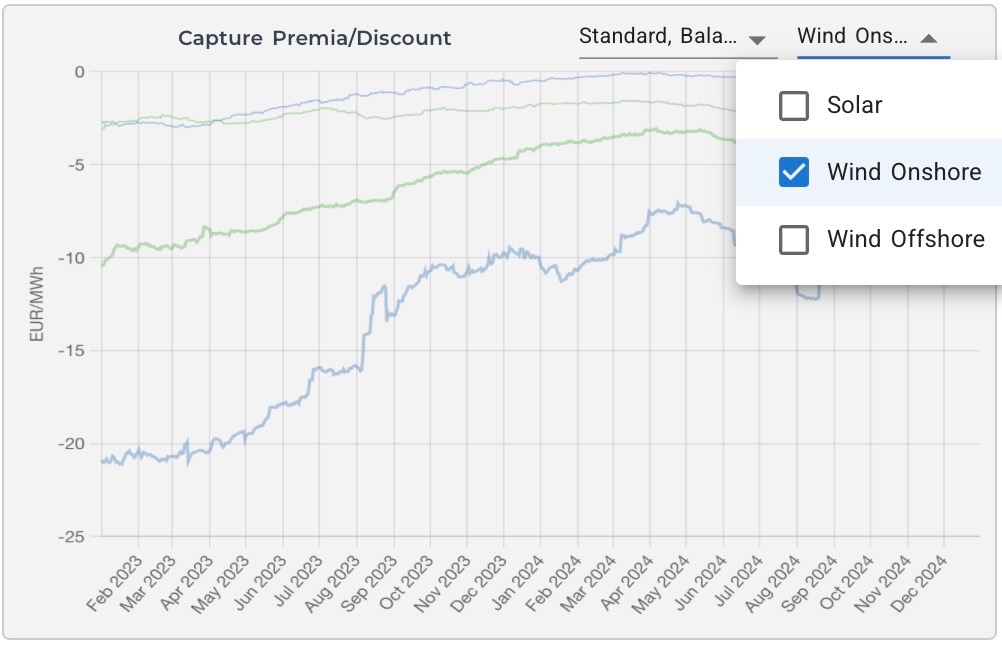Image resolution: width=1002 pixels, height=646 pixels.
Task: Click the arrow icon beside "Standard, Bala..."
Action: (757, 40)
